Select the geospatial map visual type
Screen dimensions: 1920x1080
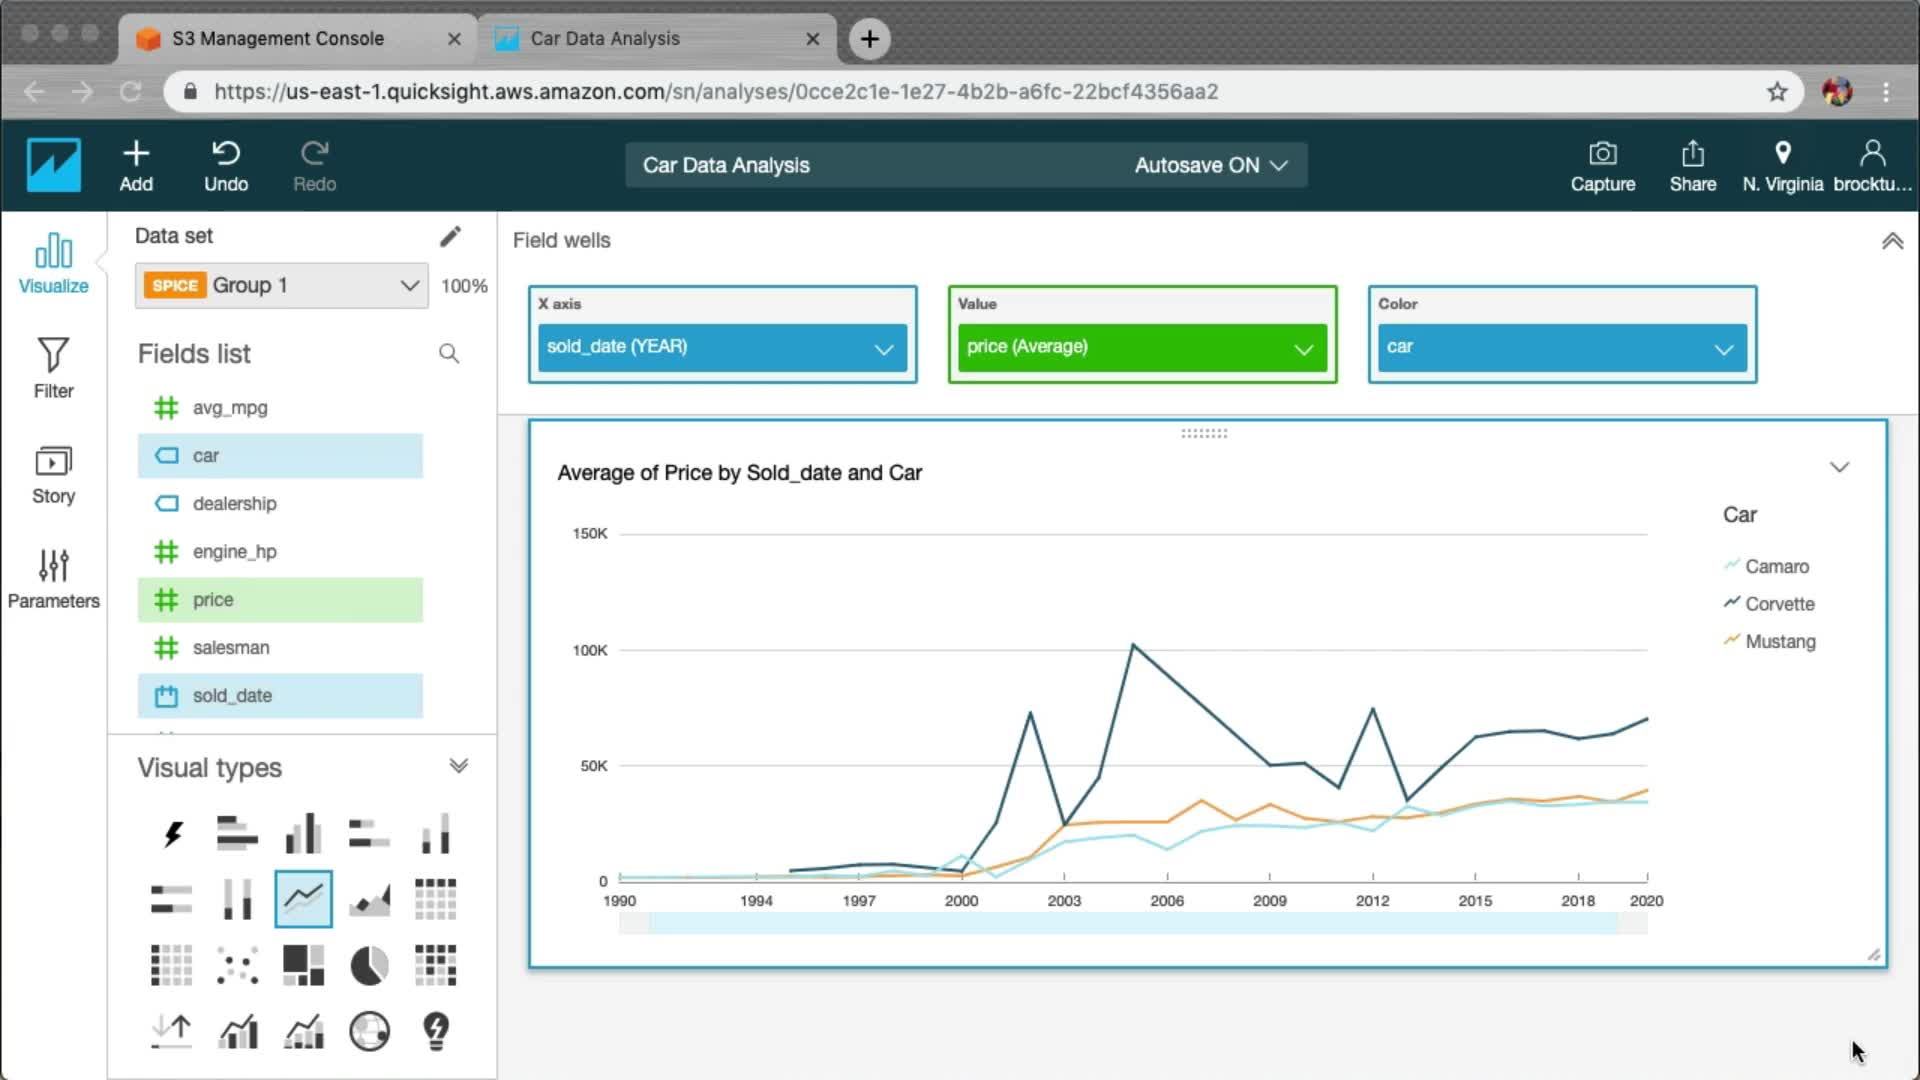(x=369, y=1031)
